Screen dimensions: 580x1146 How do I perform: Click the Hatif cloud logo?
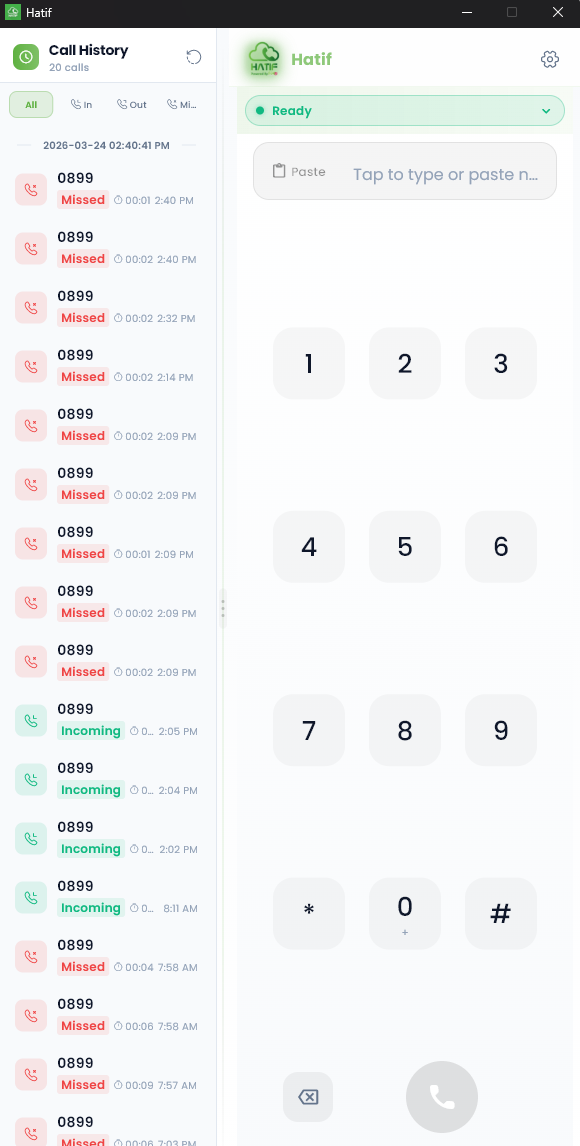(x=262, y=58)
